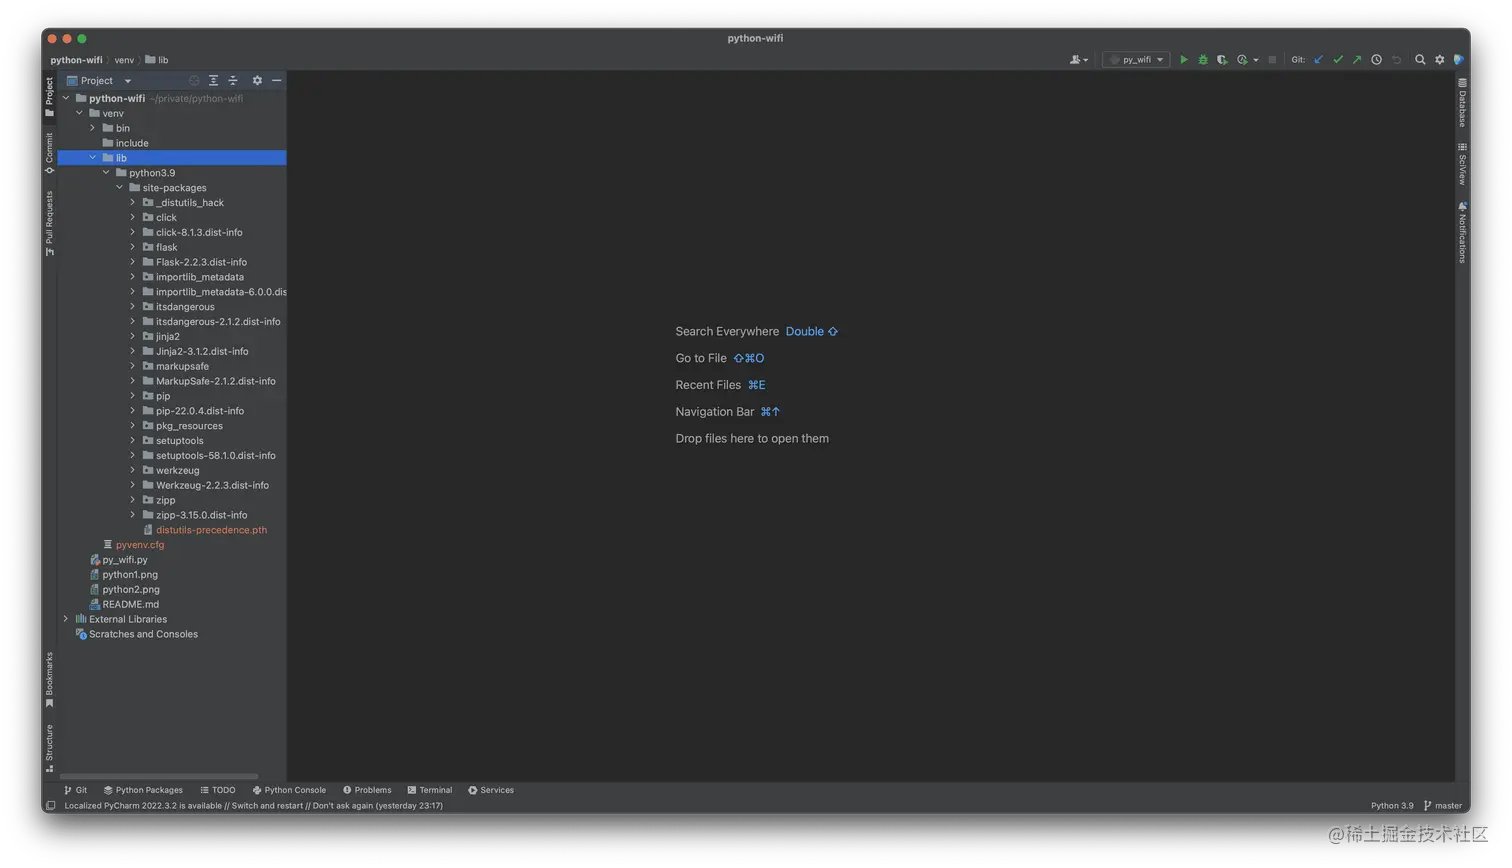Open the Python Packages tool tab
Screen dimensions: 1512x868
pos(143,790)
